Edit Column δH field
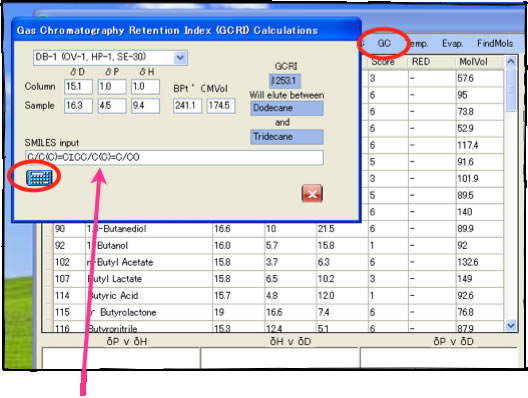528x398 pixels. point(145,87)
